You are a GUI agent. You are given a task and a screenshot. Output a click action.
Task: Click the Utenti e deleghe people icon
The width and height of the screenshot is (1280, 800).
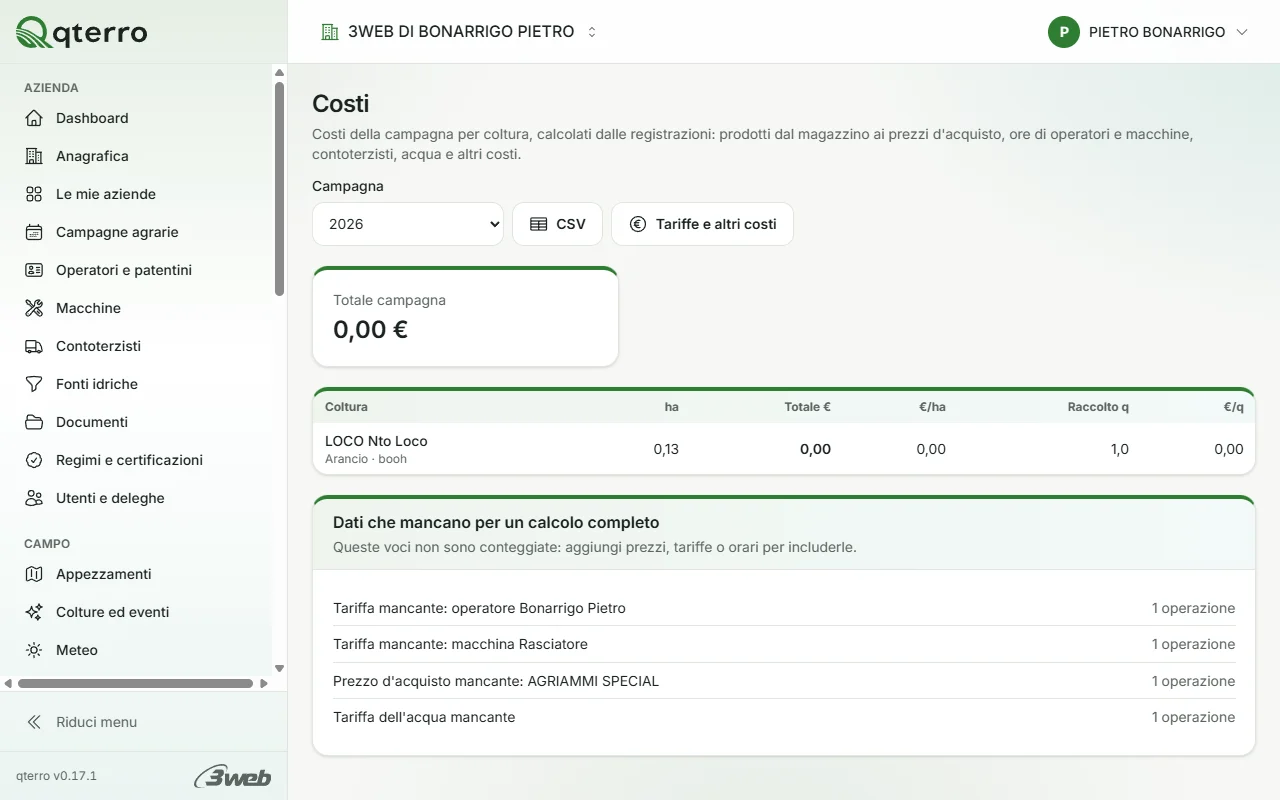pyautogui.click(x=34, y=498)
